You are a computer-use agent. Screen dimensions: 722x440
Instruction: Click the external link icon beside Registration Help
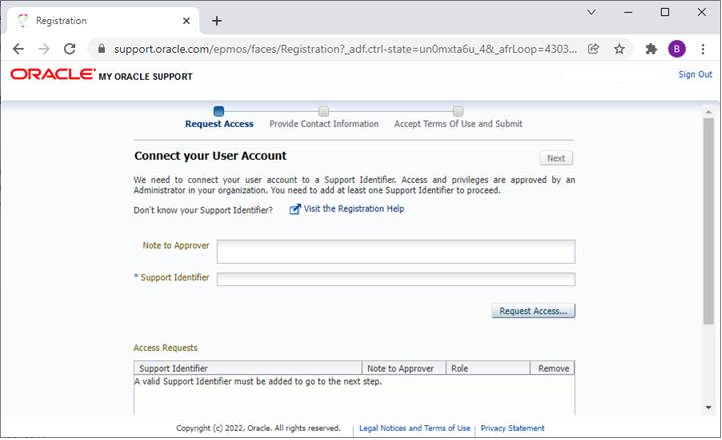point(295,209)
